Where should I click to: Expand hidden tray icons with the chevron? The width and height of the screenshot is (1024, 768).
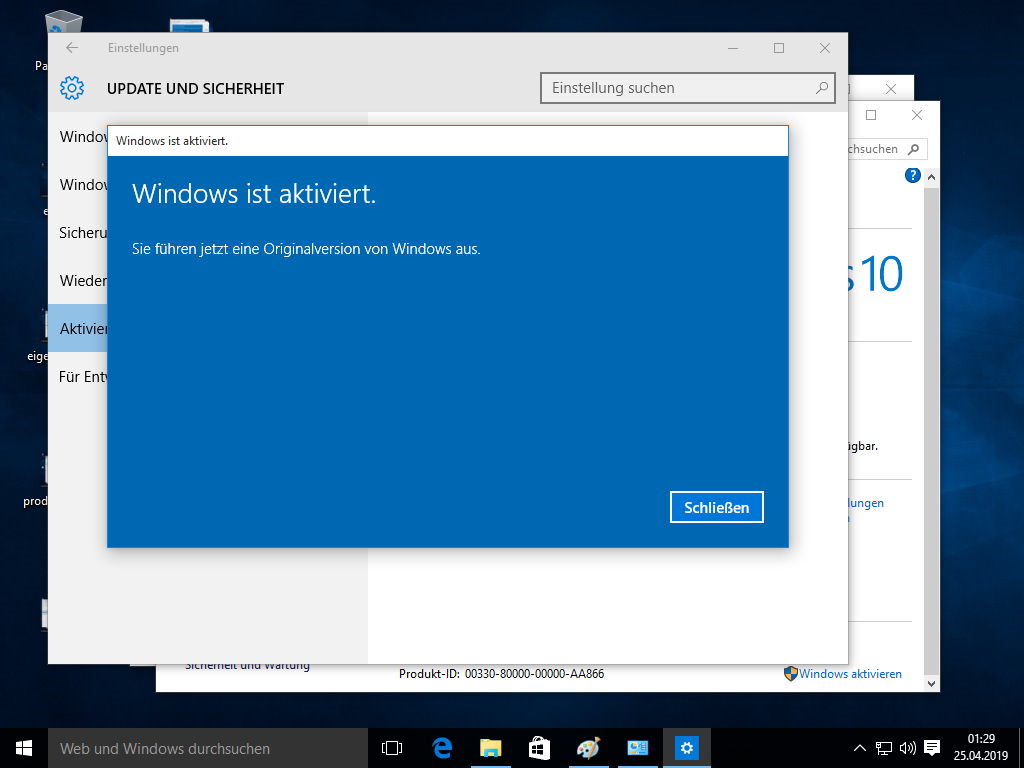click(x=859, y=747)
